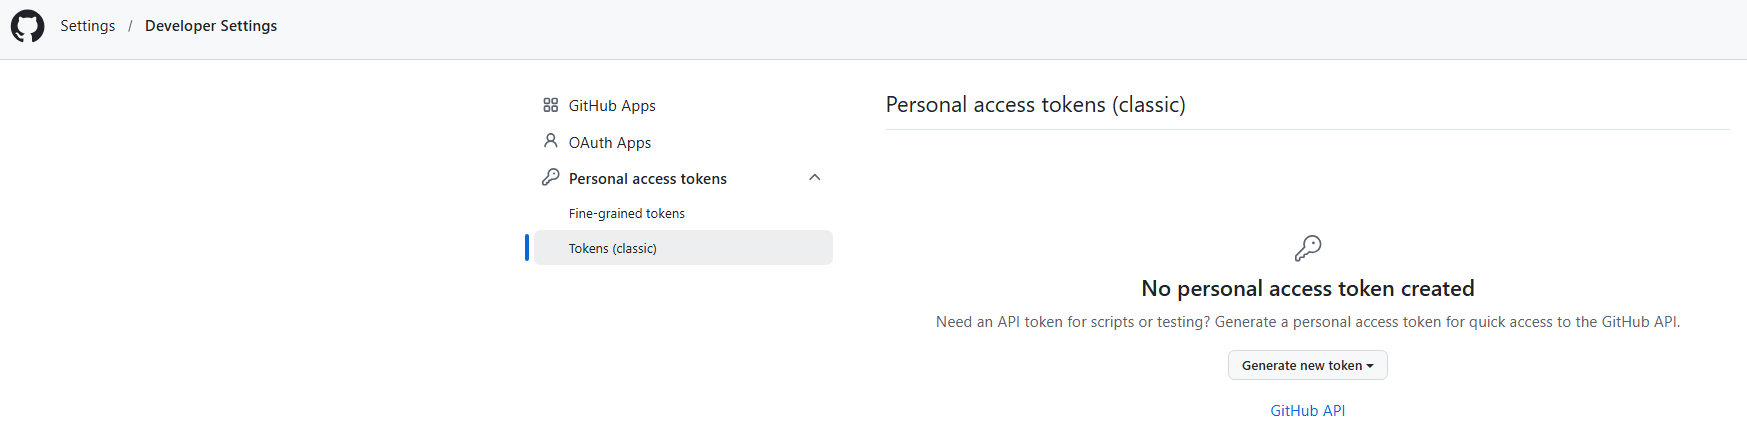Screen dimensions: 1747x439
Task: Collapse the Personal access tokens section chevron
Action: 815,178
